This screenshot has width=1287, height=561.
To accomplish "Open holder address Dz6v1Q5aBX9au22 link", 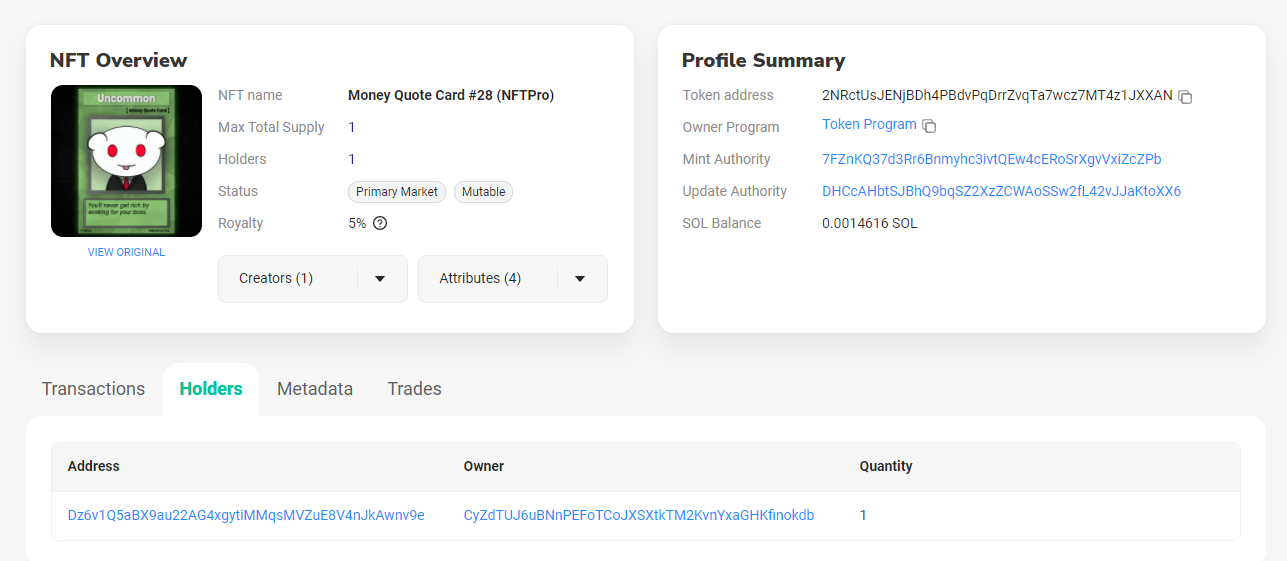I will [x=246, y=515].
